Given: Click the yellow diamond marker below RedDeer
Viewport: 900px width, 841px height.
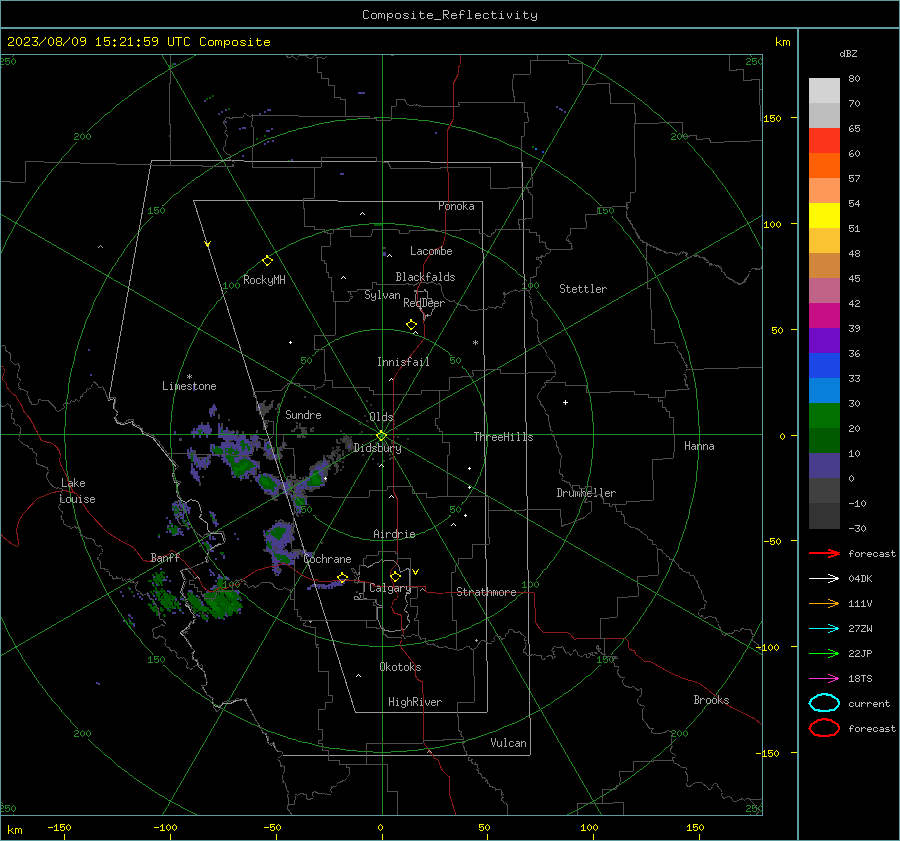Looking at the screenshot, I should tap(412, 325).
